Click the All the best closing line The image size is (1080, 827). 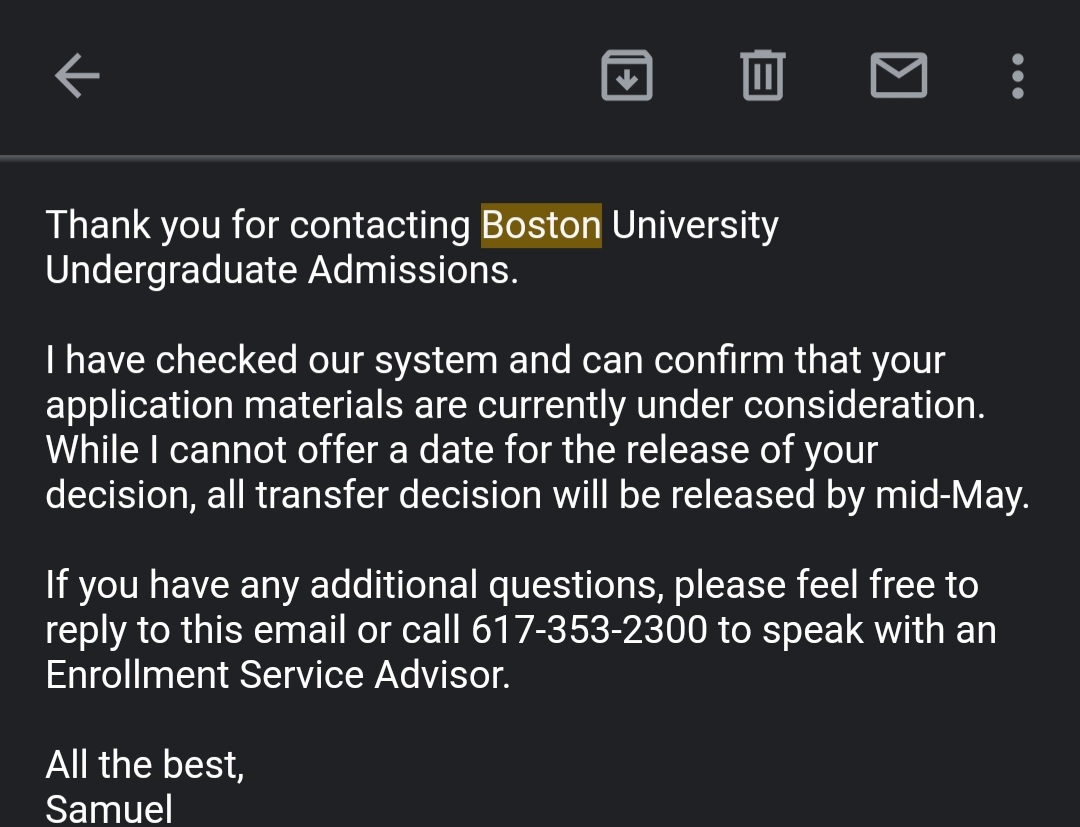click(144, 765)
